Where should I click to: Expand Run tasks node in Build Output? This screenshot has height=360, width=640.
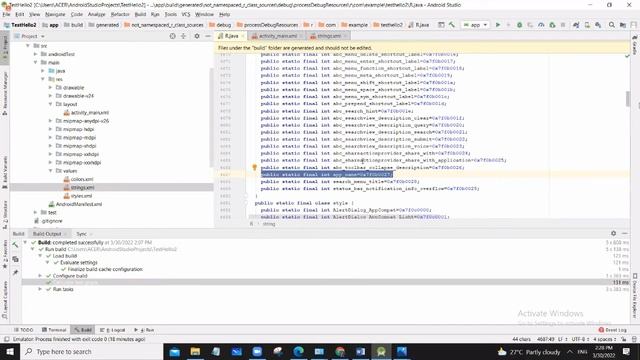(40, 289)
